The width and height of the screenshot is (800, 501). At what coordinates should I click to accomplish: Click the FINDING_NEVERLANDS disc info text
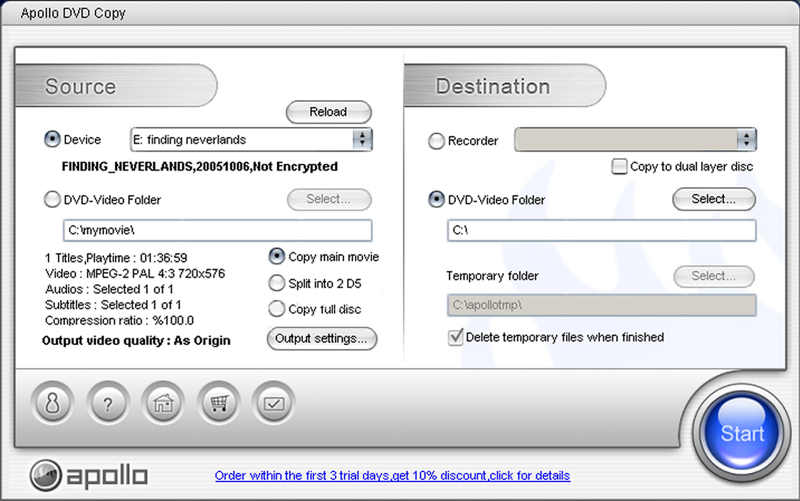(x=199, y=166)
